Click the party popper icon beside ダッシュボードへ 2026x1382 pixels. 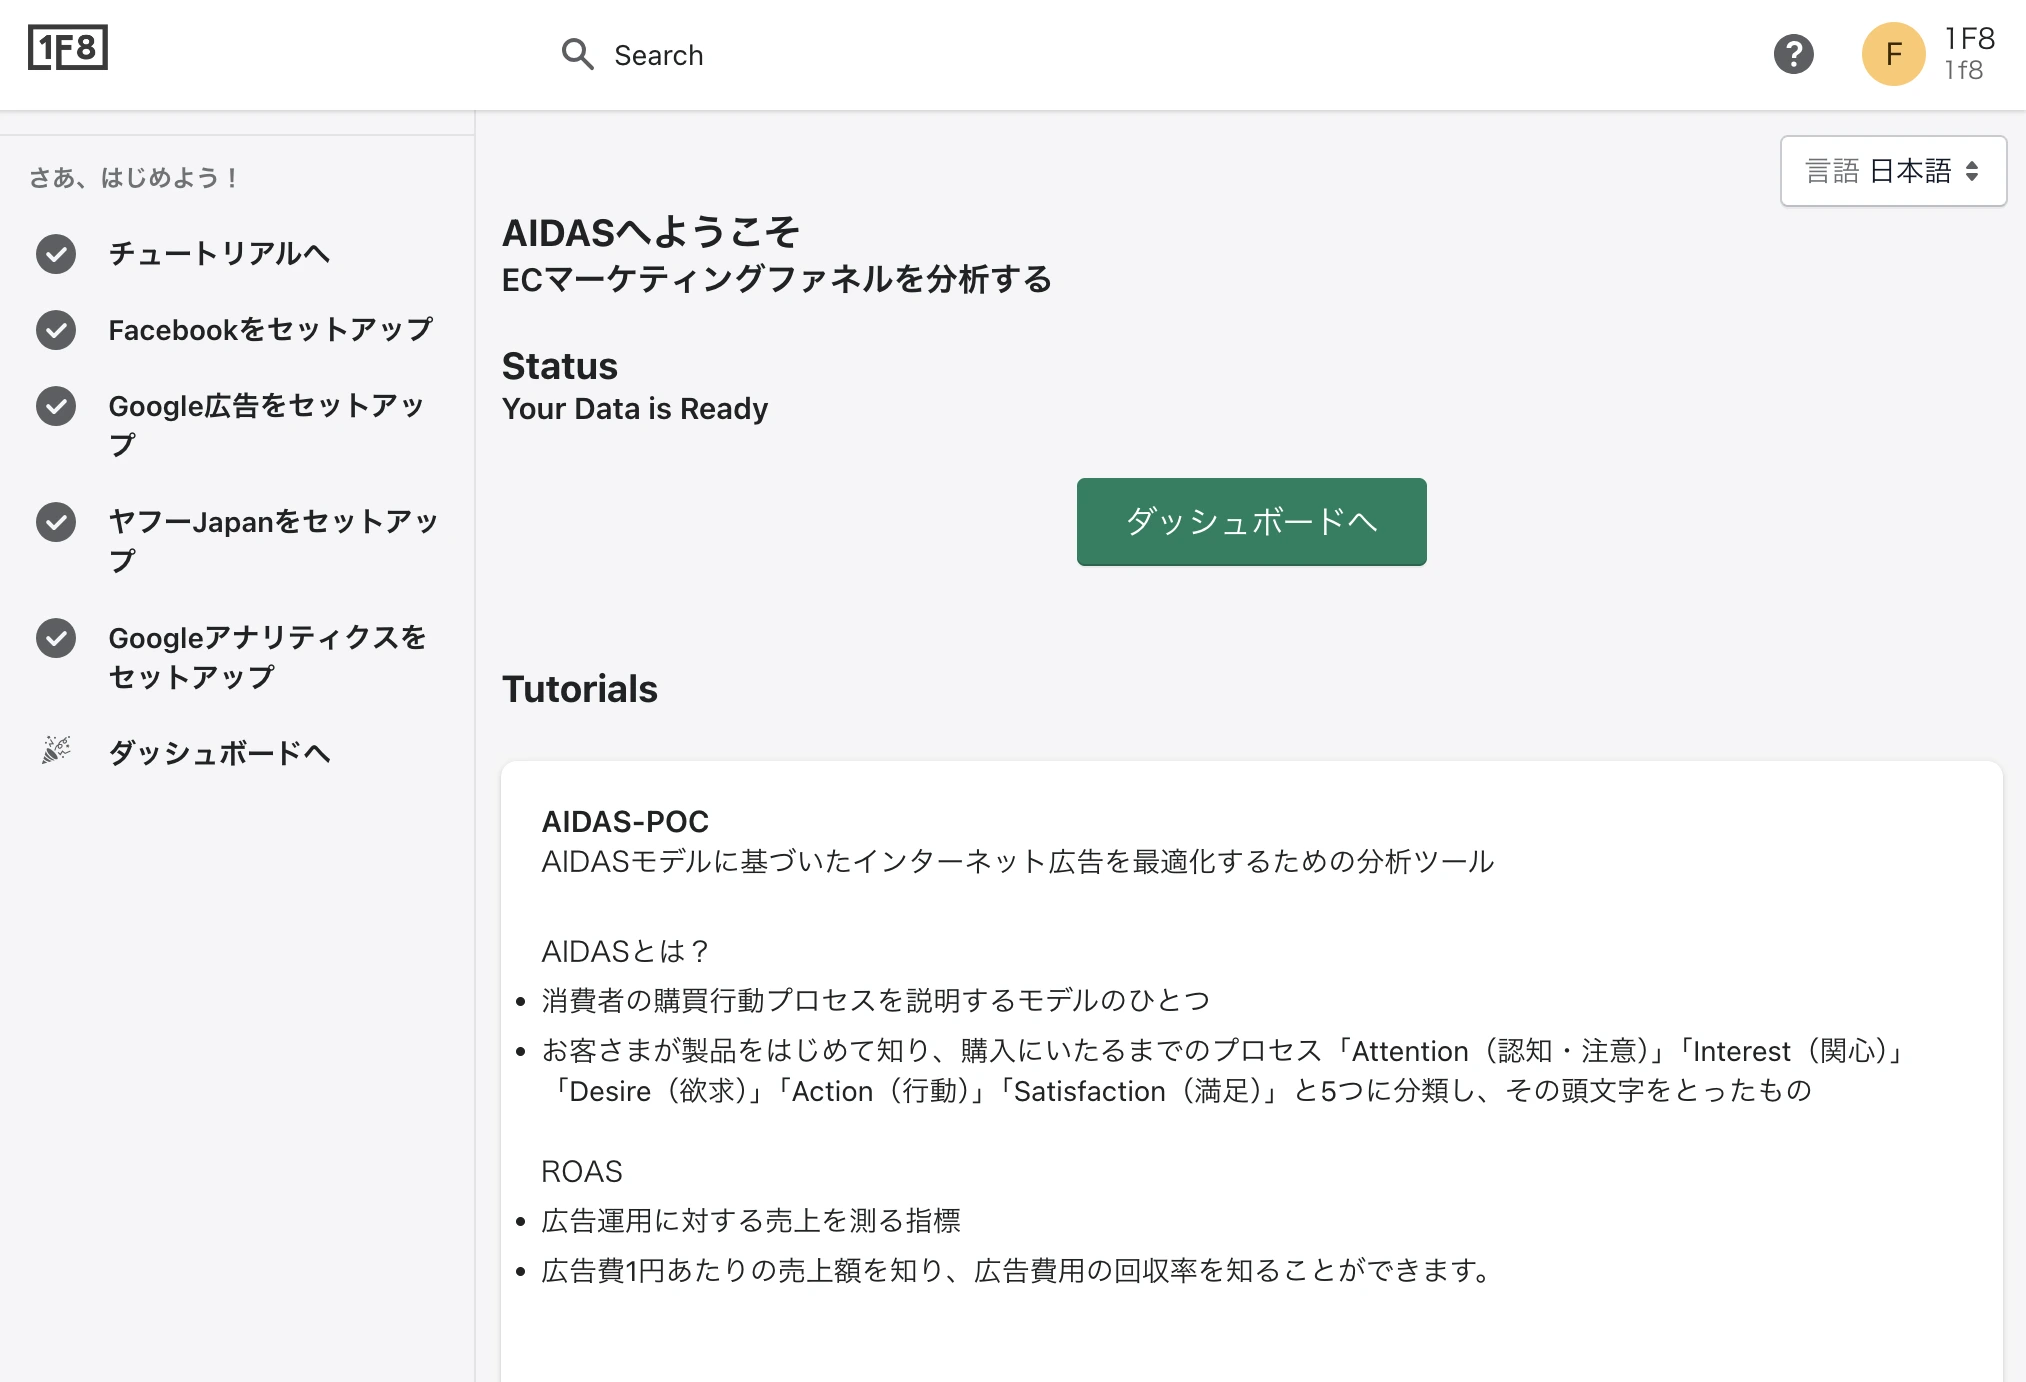click(56, 750)
